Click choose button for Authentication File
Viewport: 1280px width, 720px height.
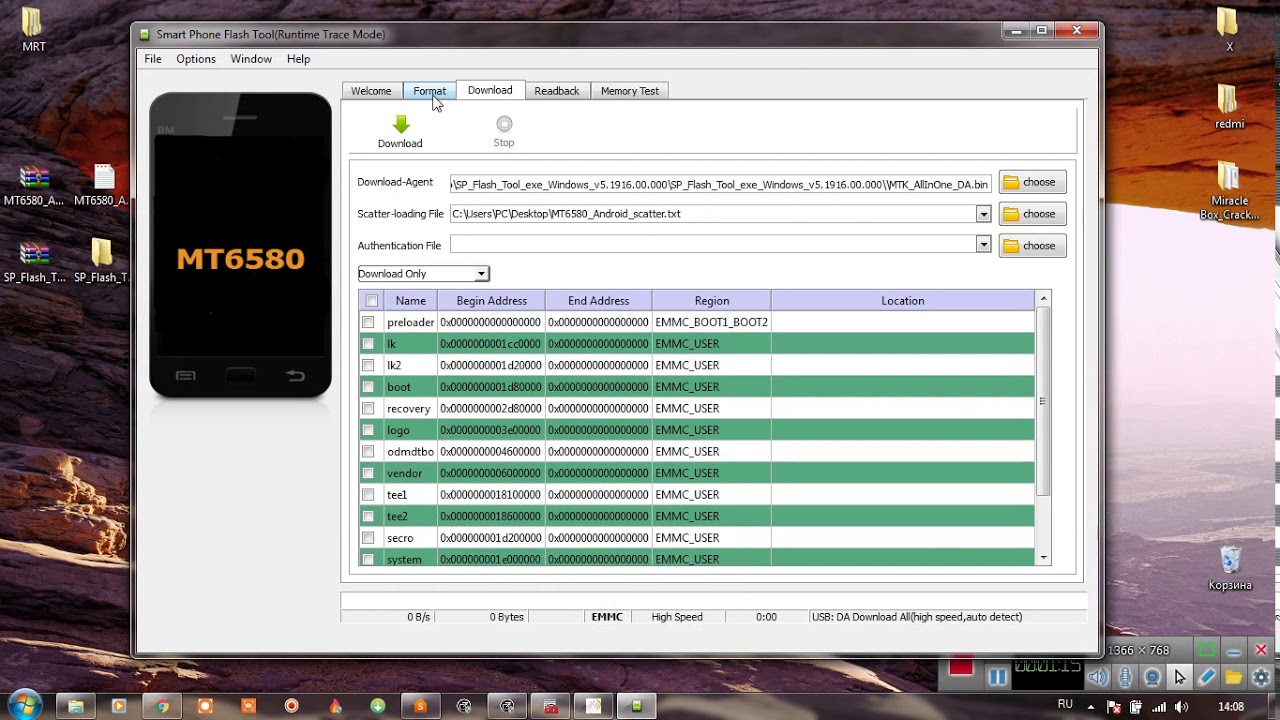(1032, 245)
